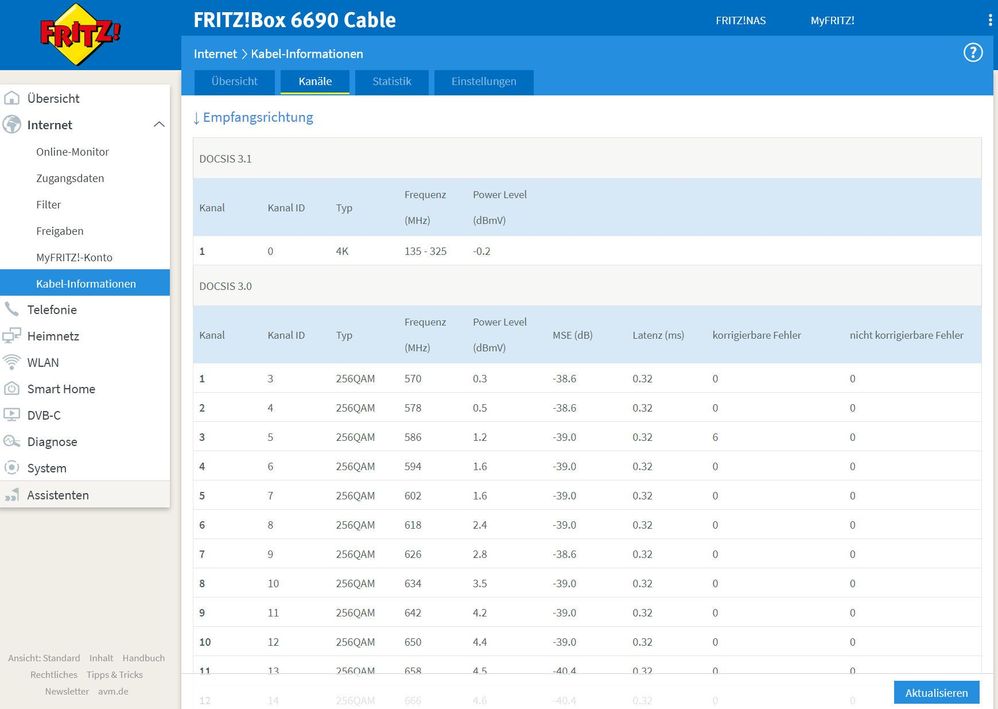Open the Handbuch footer link
This screenshot has height=709, width=998.
143,658
